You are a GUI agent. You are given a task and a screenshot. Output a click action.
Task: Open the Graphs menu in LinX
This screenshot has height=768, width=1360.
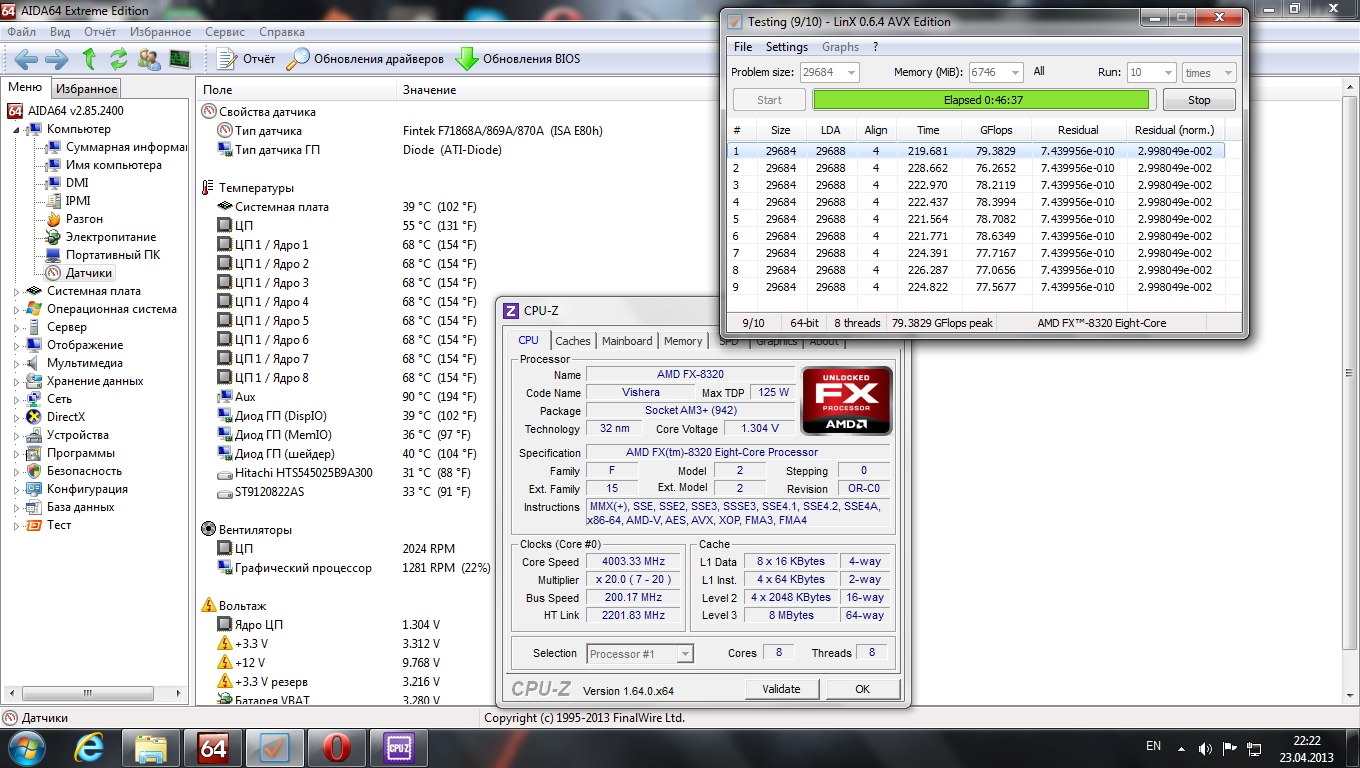840,47
